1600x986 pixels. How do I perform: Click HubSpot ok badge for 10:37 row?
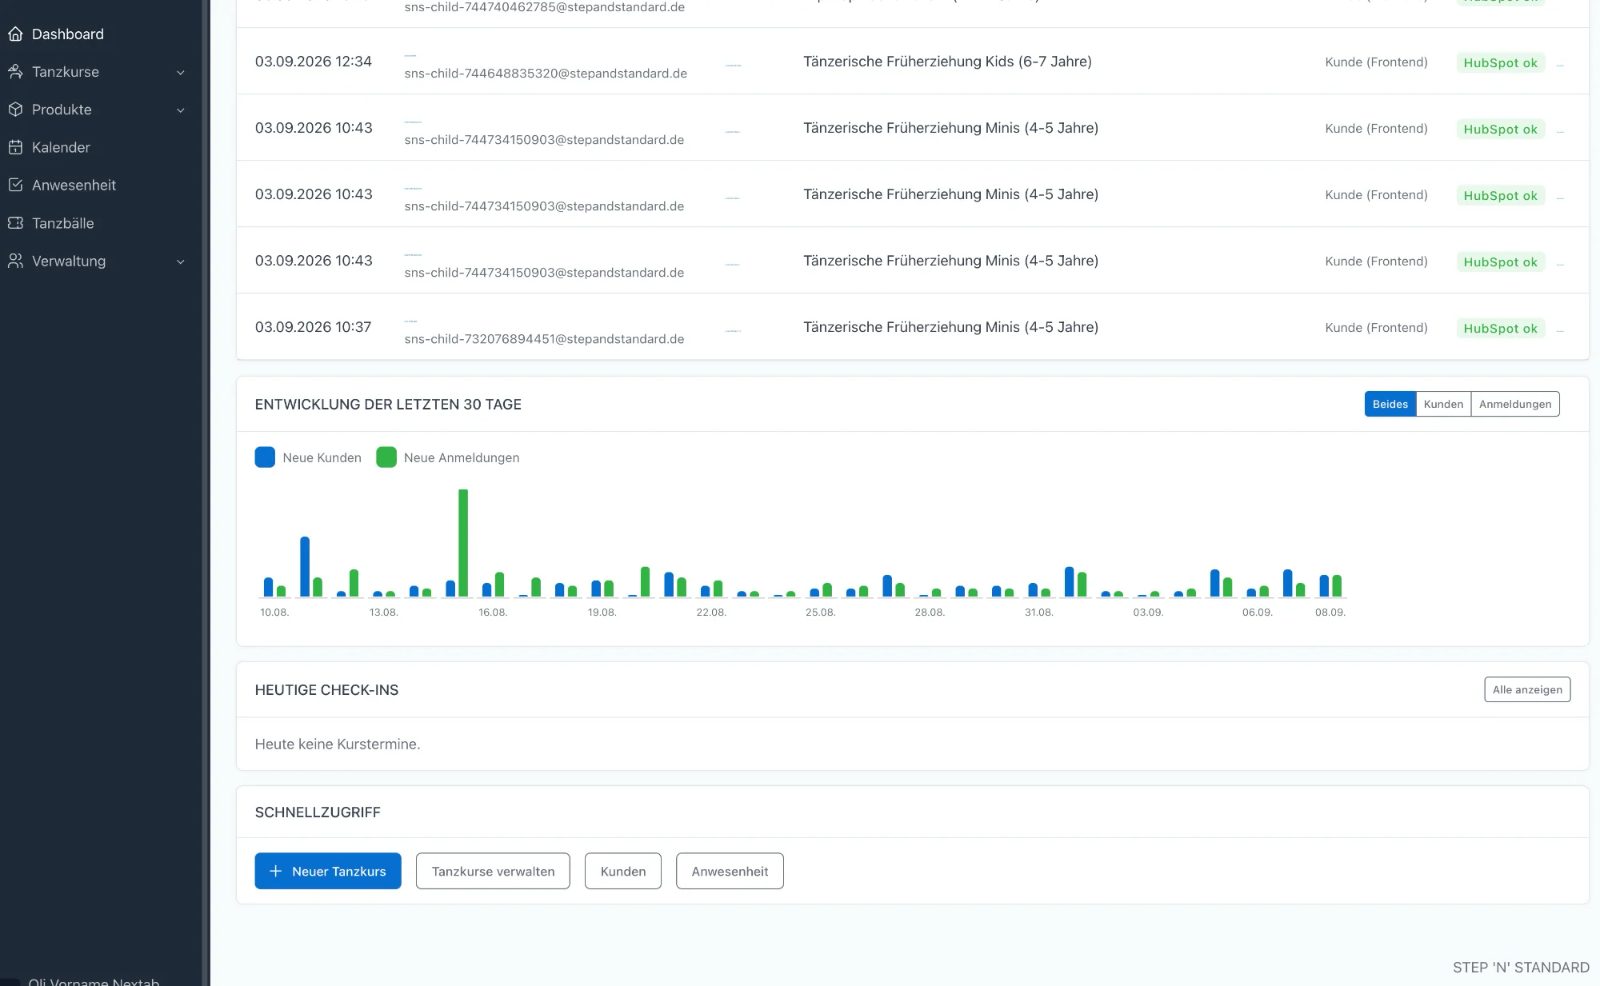1501,328
